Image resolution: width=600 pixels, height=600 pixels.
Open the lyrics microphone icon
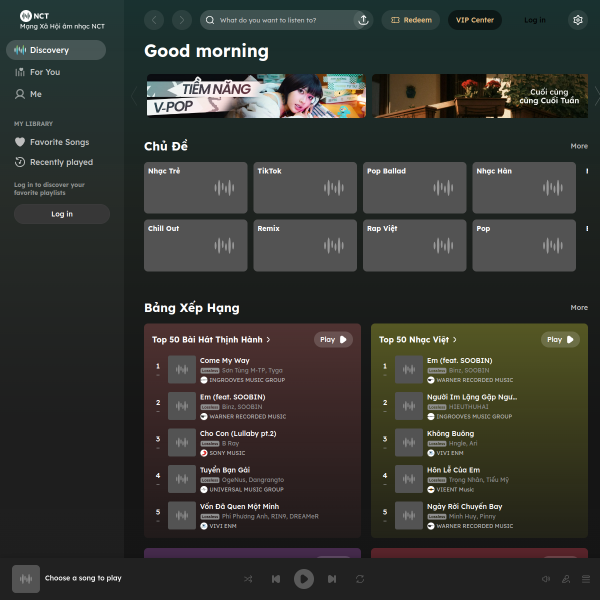(566, 579)
